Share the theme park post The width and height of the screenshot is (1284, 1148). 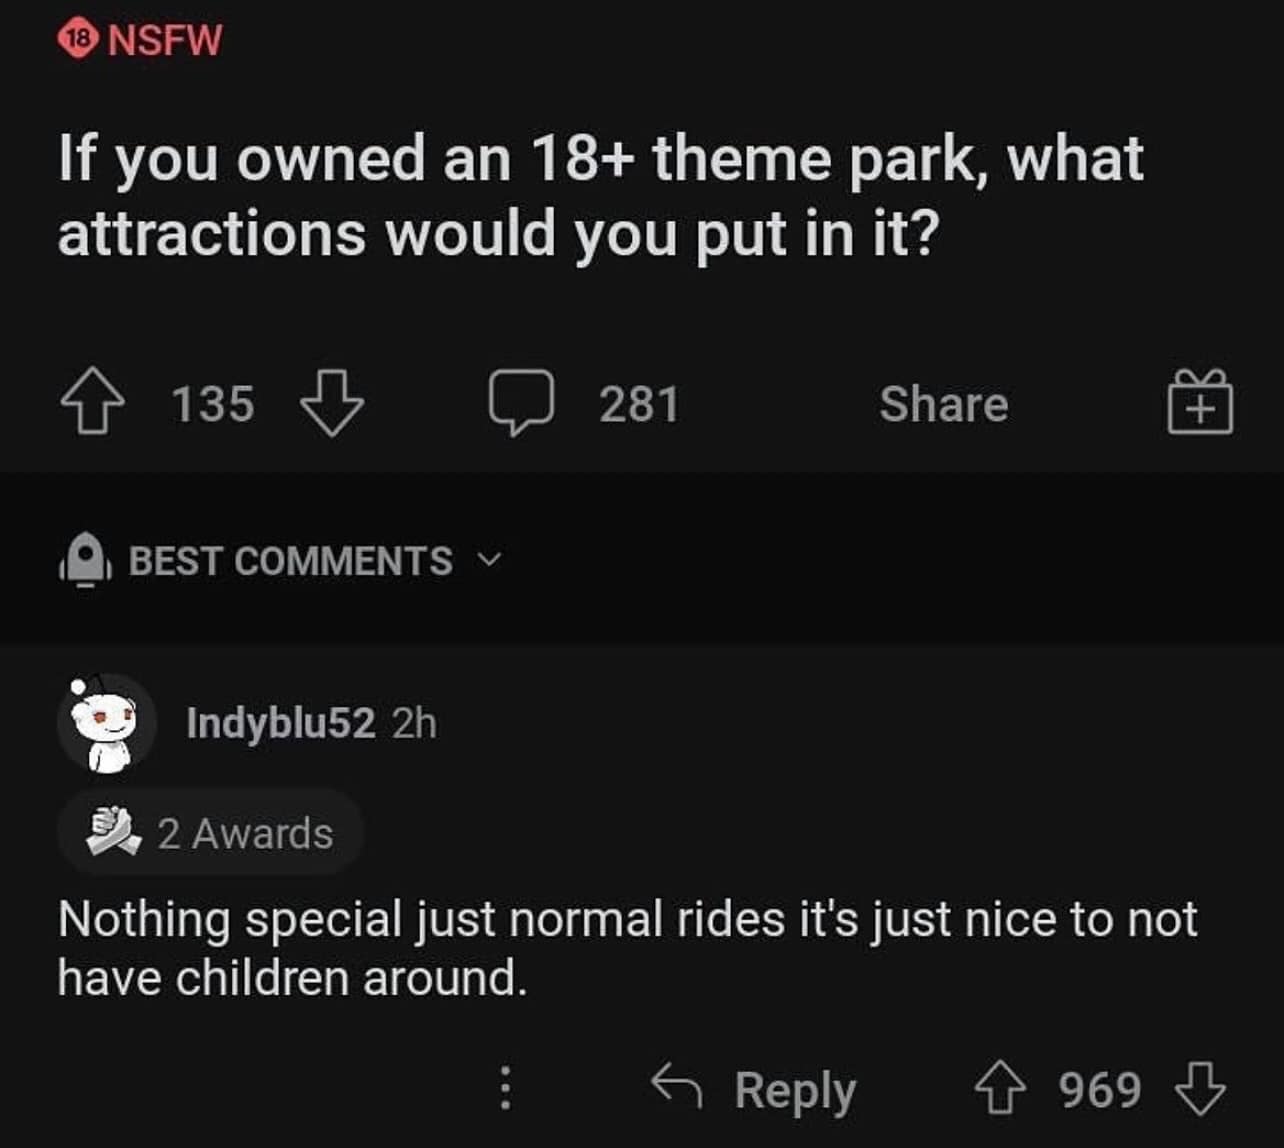click(944, 404)
